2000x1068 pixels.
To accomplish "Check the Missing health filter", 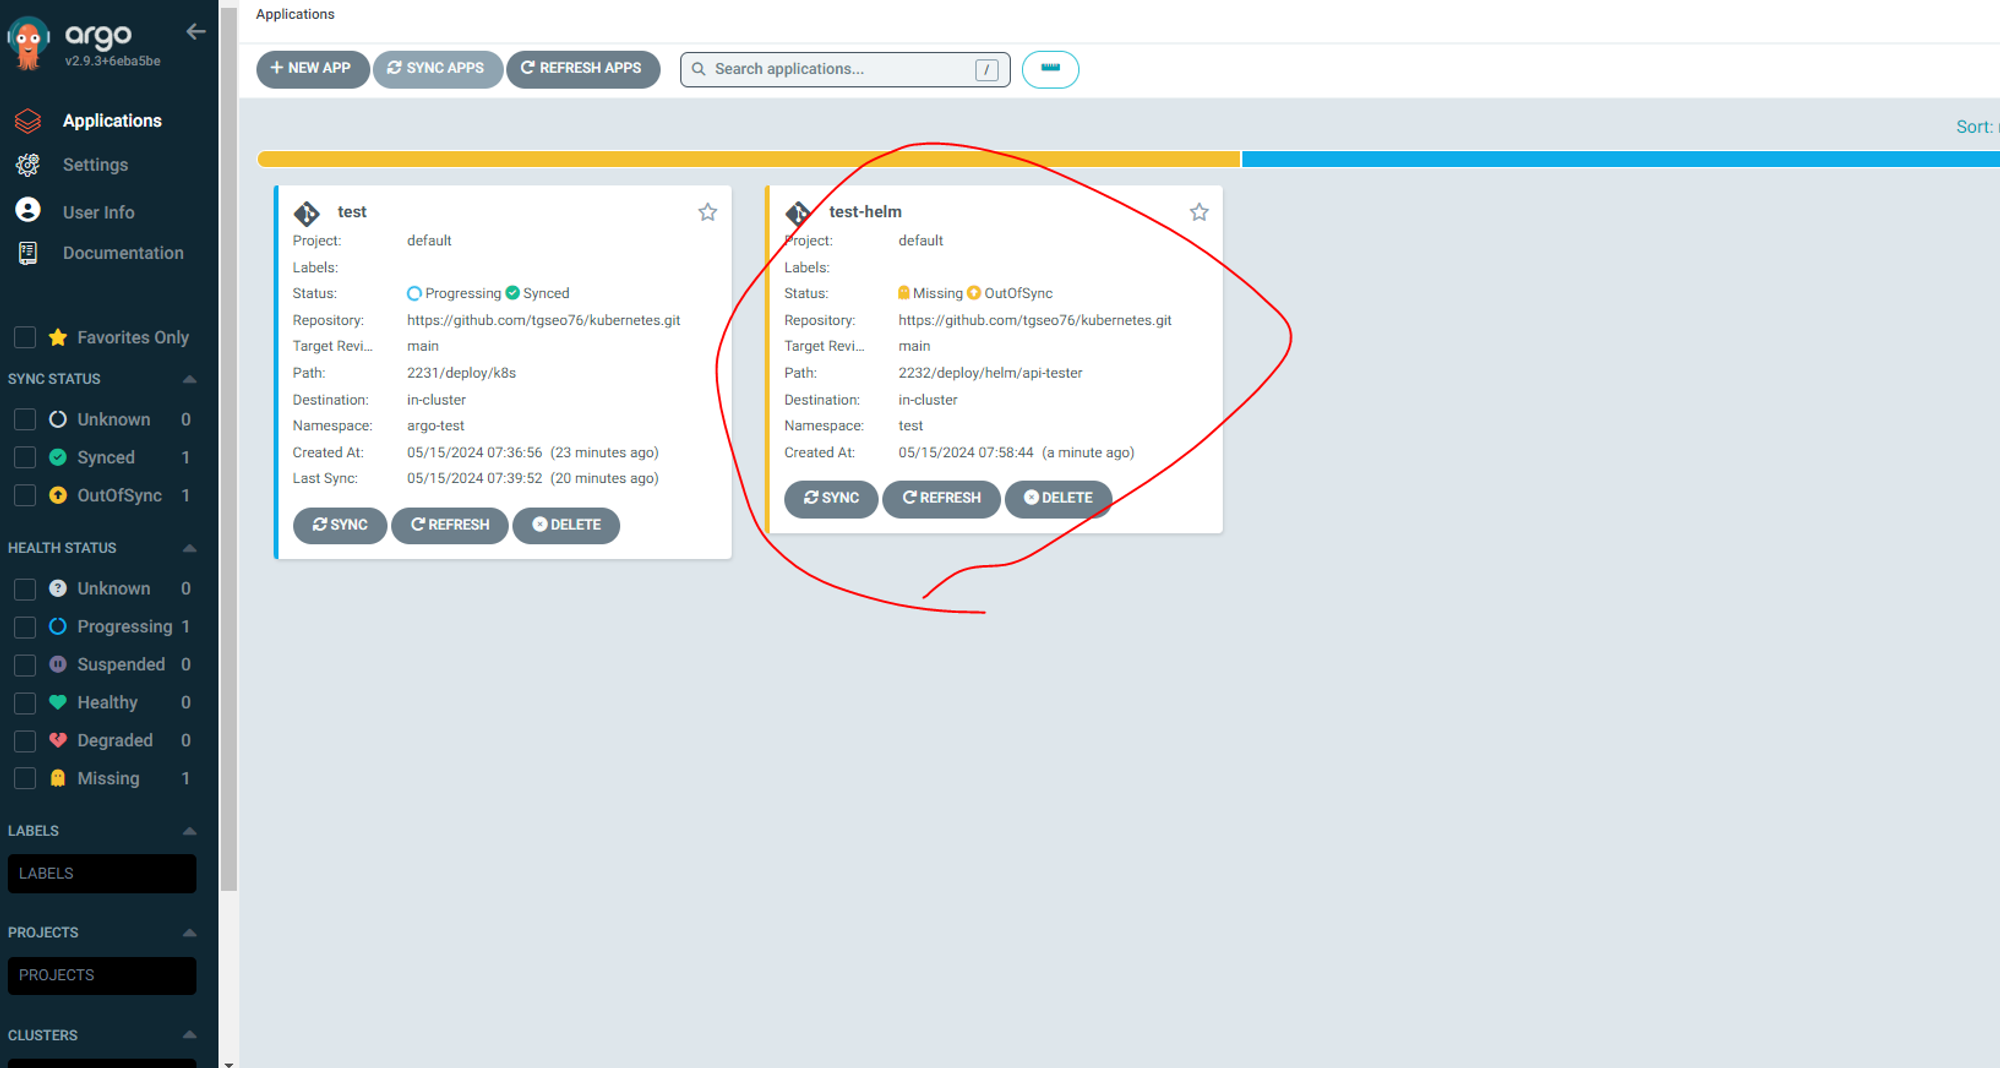I will click(25, 779).
